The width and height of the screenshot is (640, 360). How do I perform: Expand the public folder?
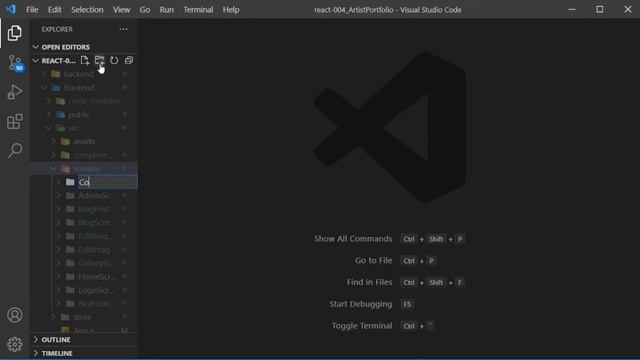coord(84,114)
